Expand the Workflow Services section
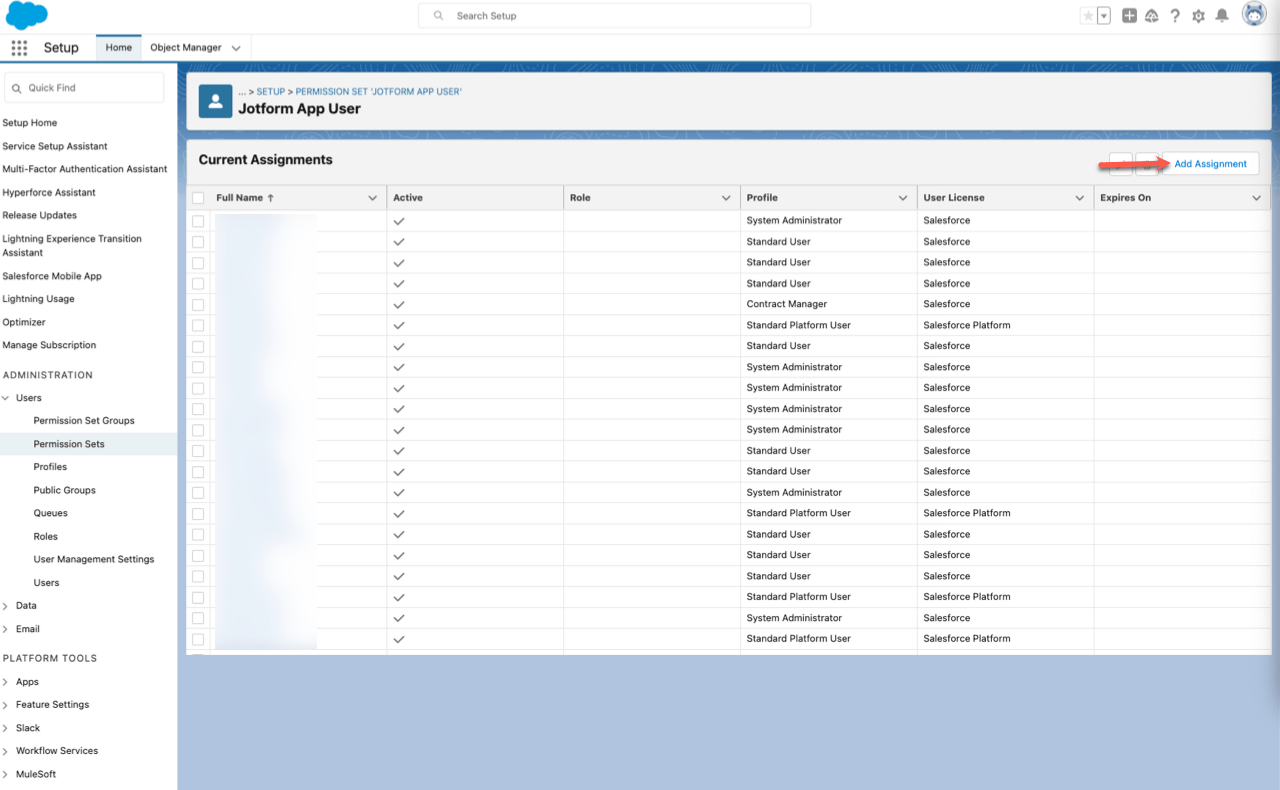Viewport: 1280px width, 790px height. (x=6, y=751)
